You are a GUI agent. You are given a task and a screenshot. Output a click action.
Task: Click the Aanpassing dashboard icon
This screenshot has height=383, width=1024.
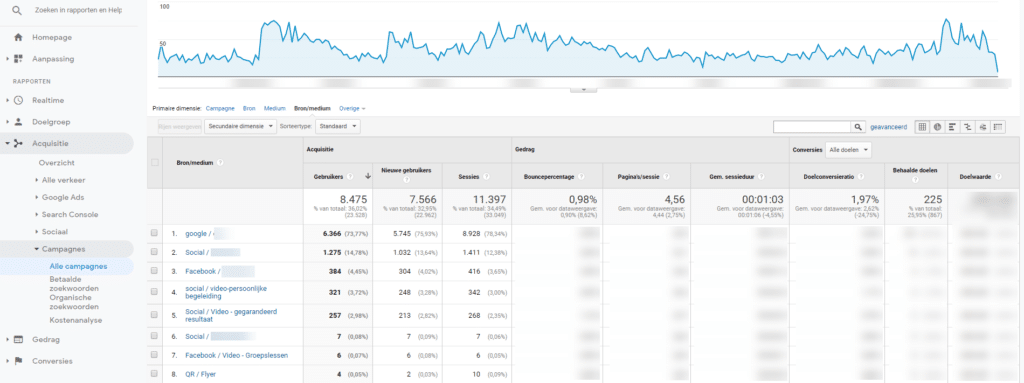point(18,59)
